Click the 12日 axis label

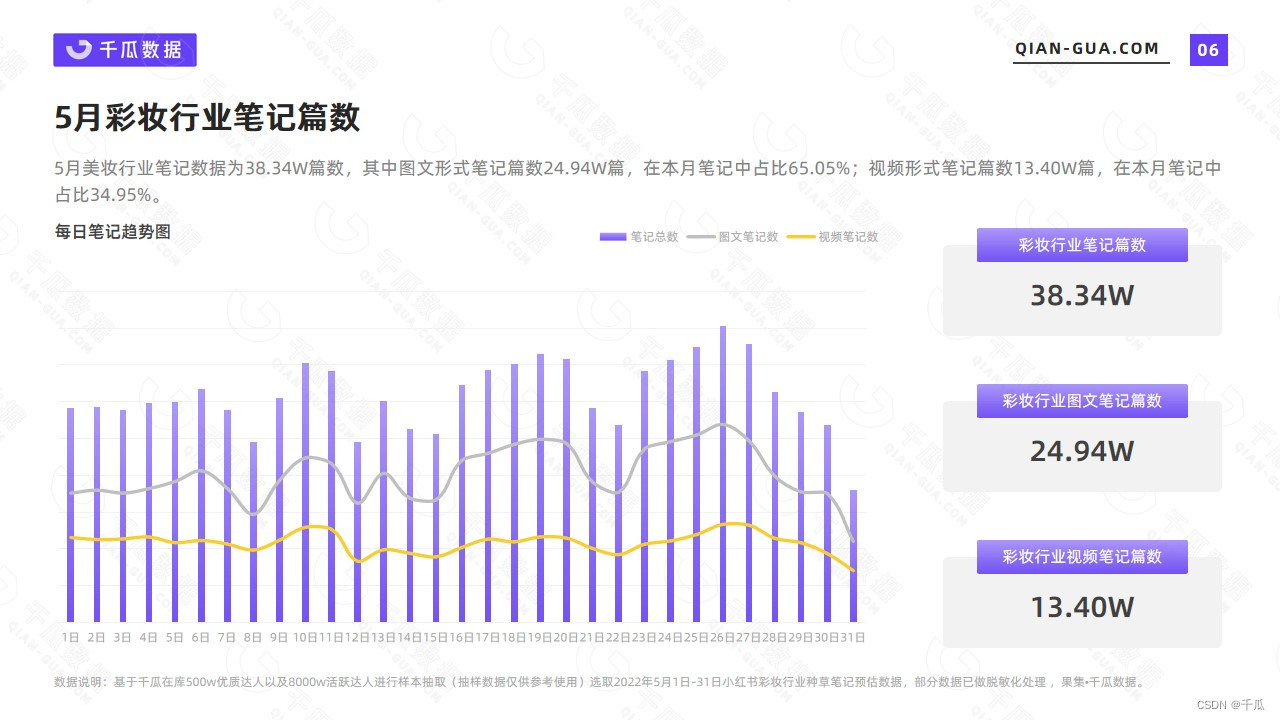tap(357, 637)
